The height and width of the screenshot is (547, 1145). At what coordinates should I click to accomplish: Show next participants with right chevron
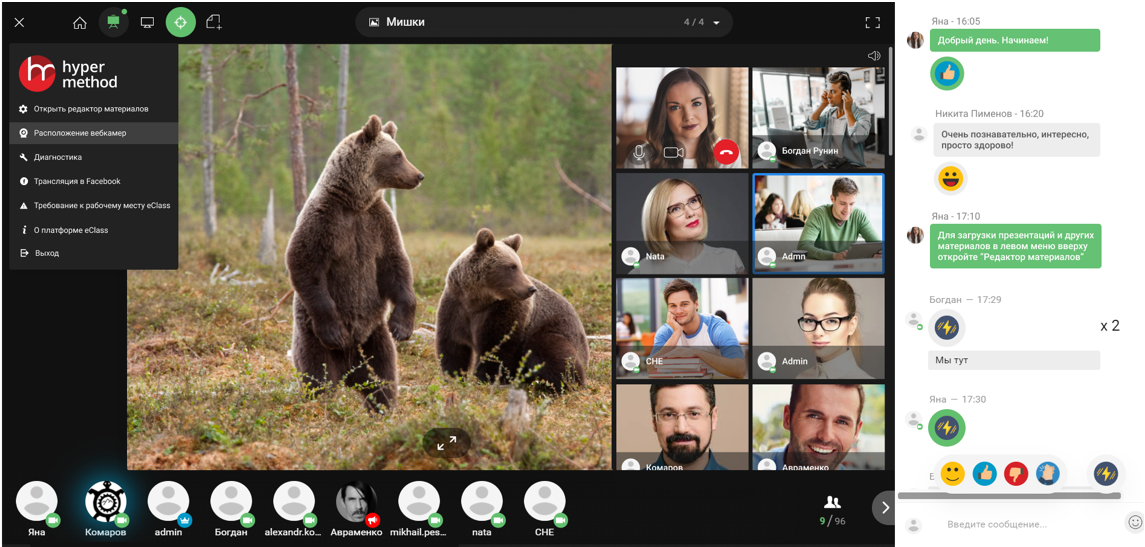coord(884,507)
